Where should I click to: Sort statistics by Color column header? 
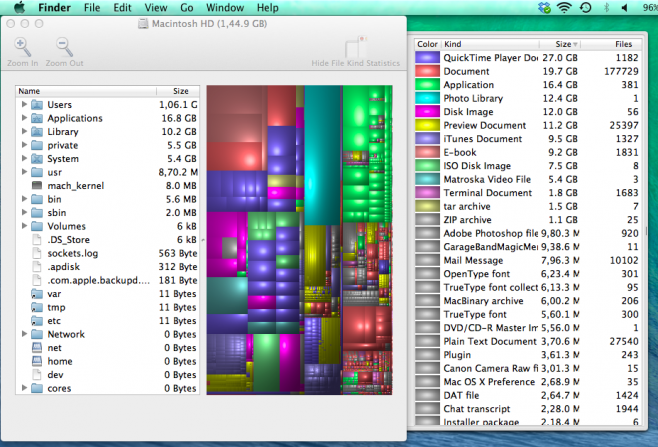pyautogui.click(x=427, y=44)
